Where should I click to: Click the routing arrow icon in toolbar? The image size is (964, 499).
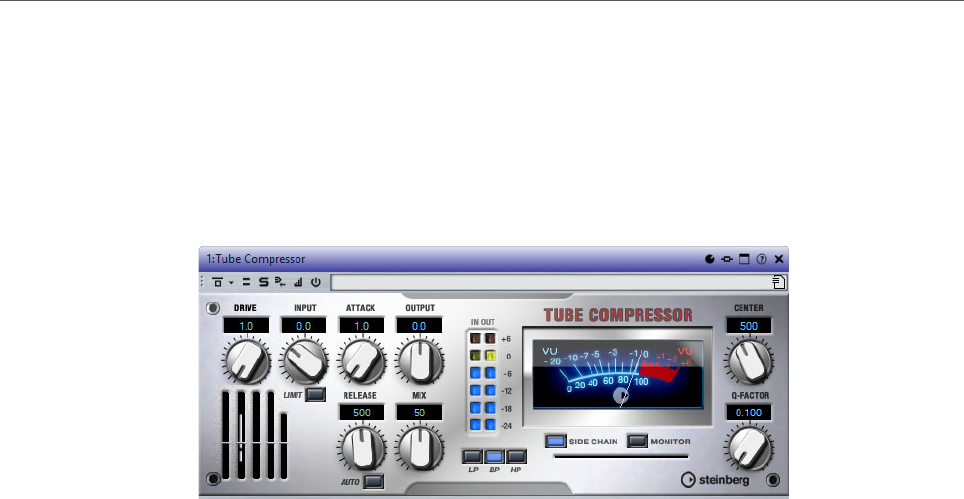pyautogui.click(x=280, y=282)
